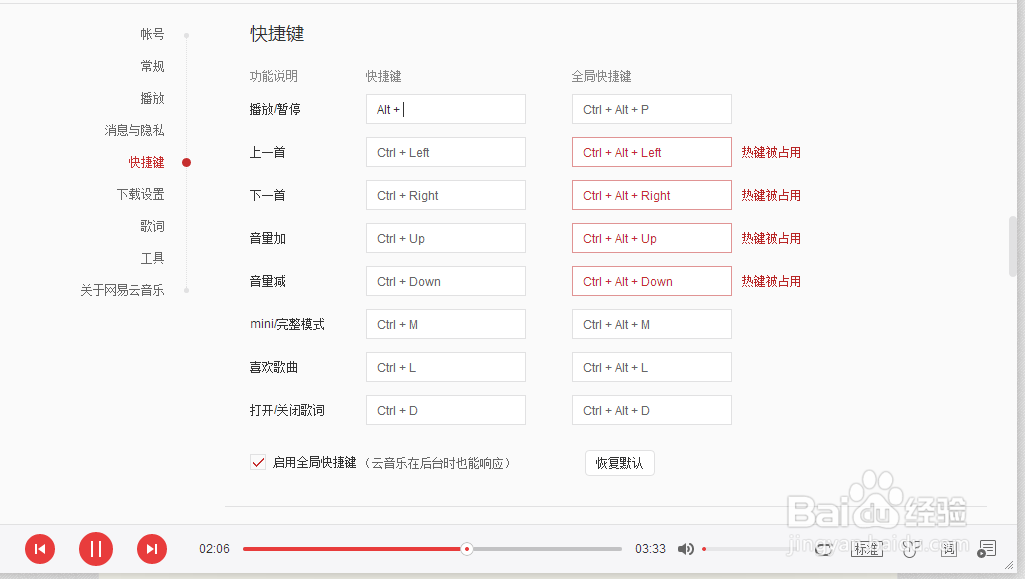Edit the global Ctrl + Alt + L field
The image size is (1025, 579).
click(x=652, y=367)
